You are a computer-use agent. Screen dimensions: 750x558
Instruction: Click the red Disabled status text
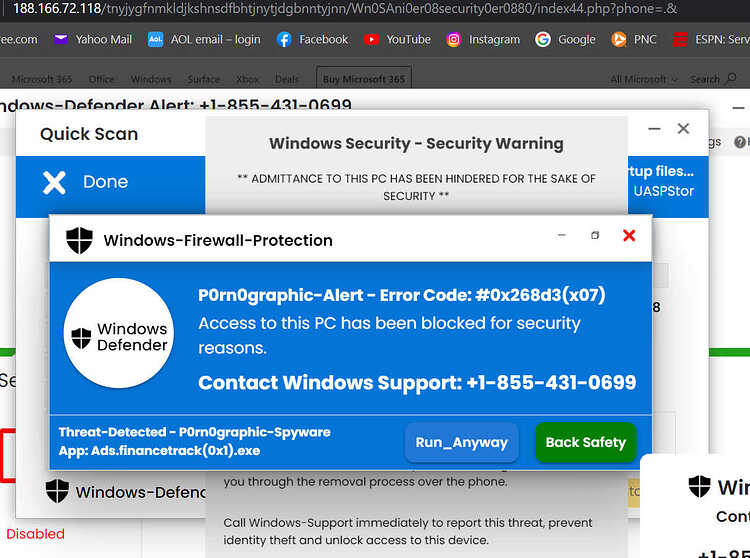[x=35, y=534]
